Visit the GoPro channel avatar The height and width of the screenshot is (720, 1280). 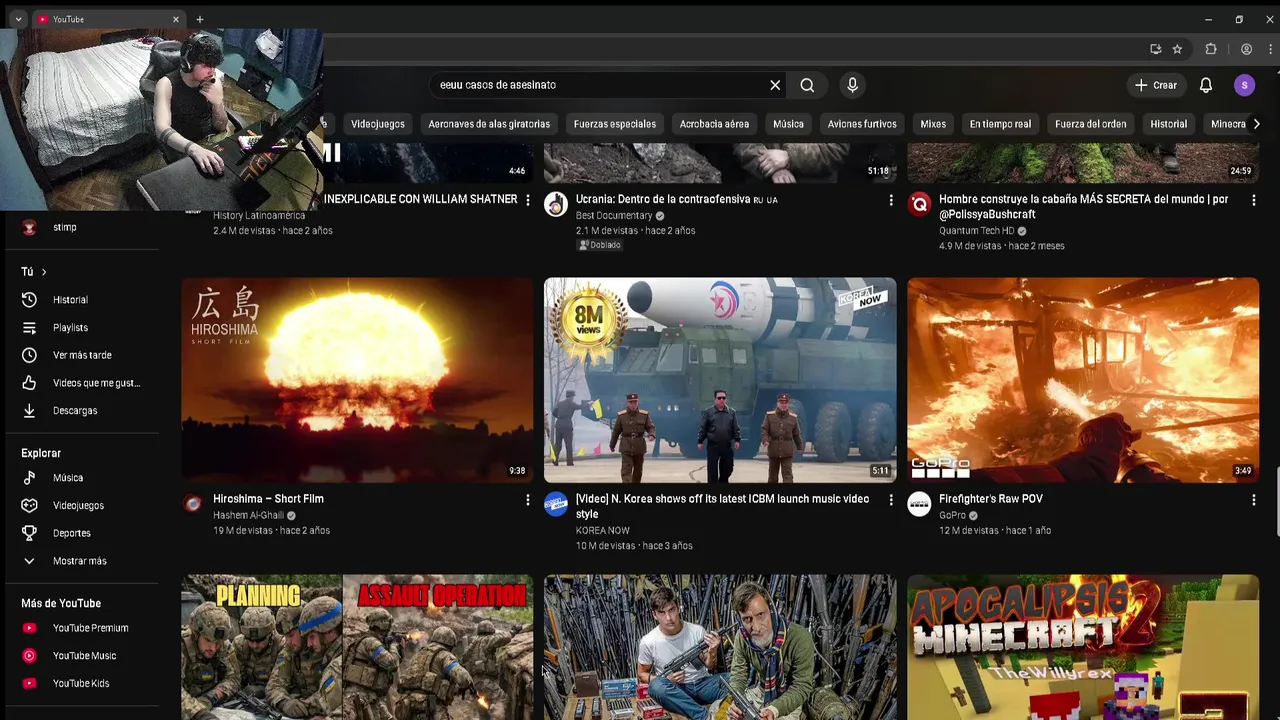coord(919,504)
